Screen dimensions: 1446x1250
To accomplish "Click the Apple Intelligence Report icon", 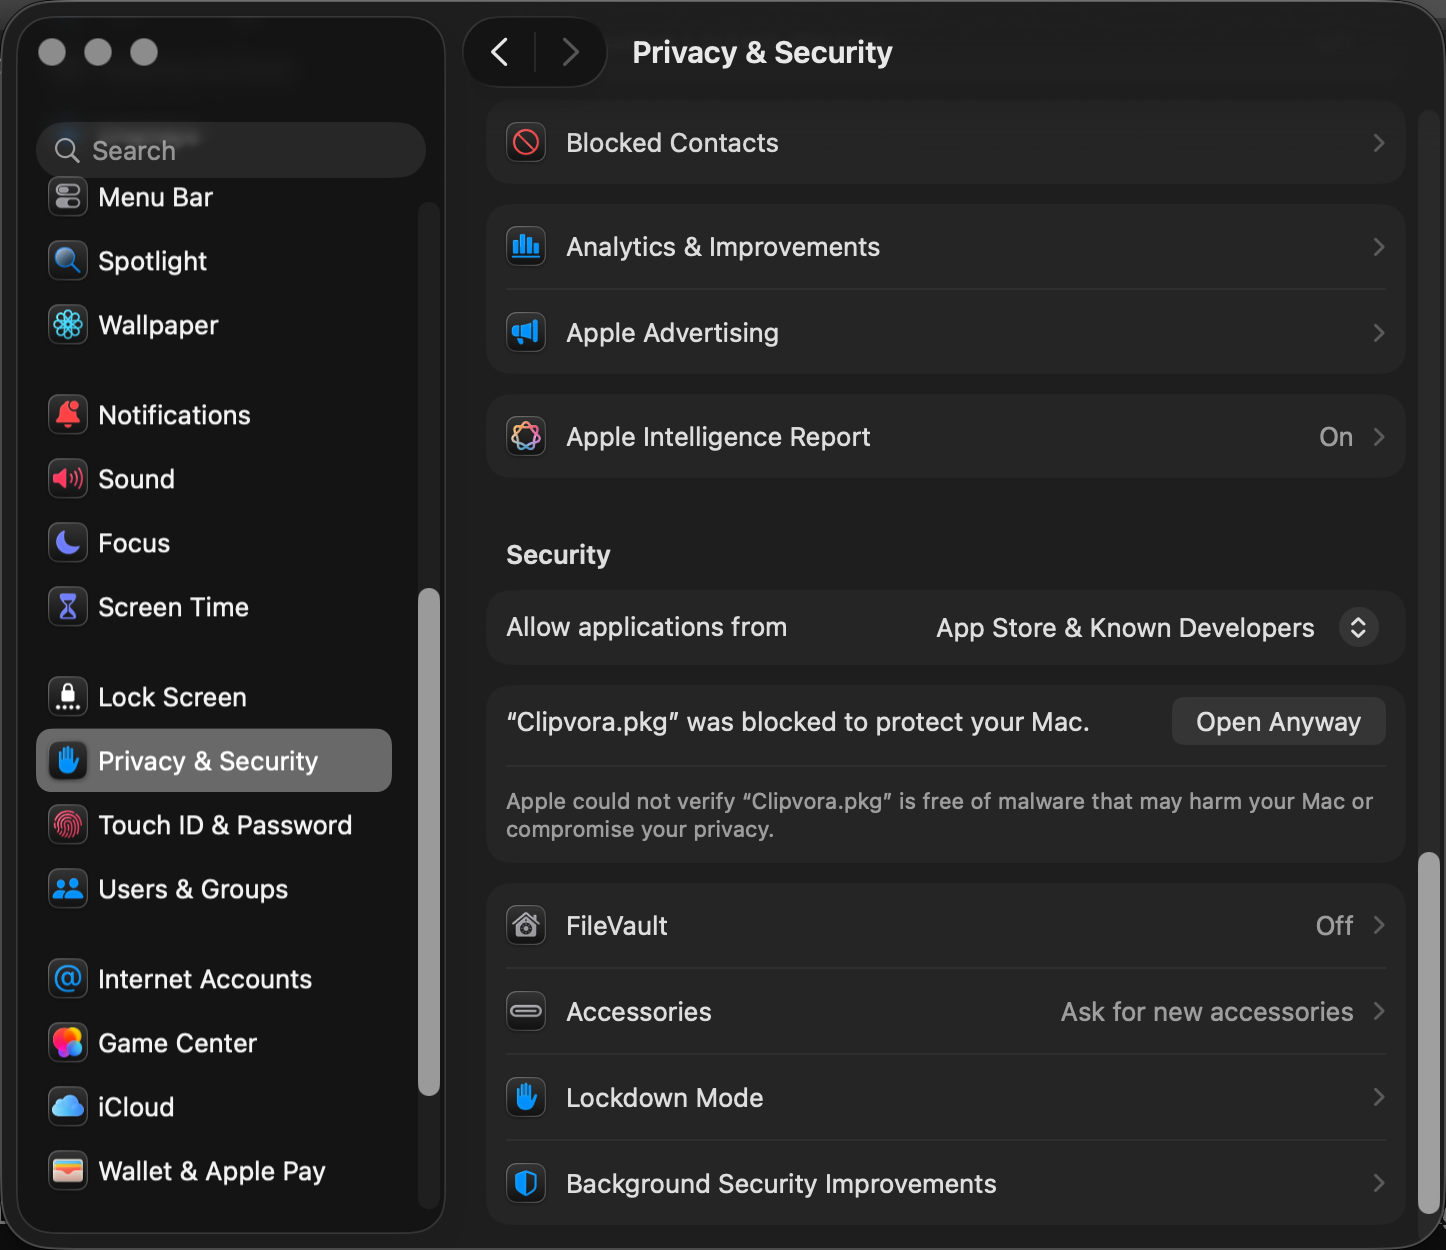I will 526,437.
